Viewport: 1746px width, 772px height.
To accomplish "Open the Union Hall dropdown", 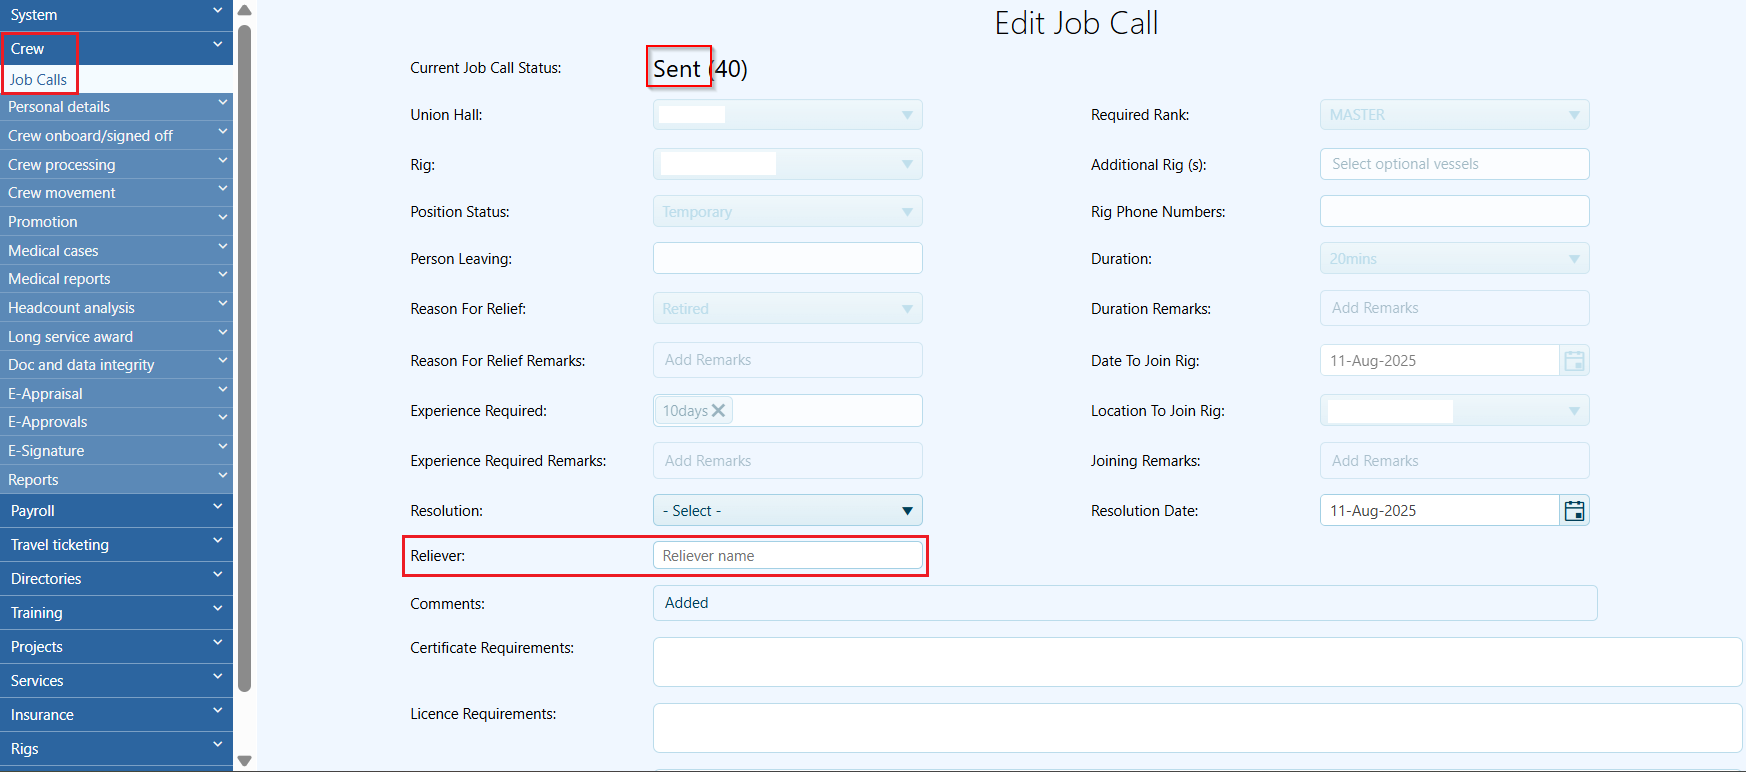I will [788, 115].
